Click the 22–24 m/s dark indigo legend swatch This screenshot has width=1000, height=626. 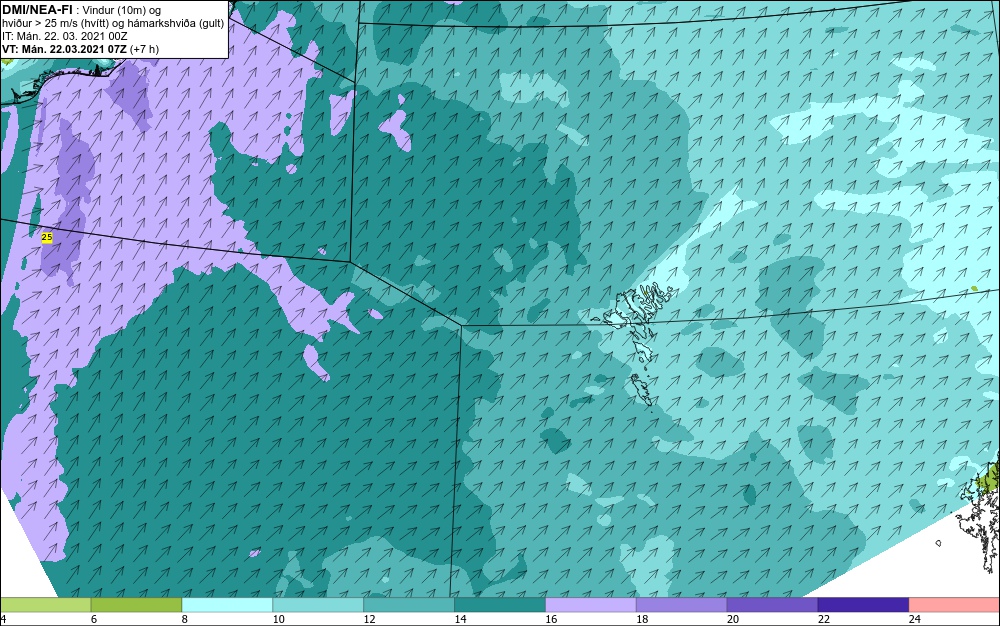(x=864, y=605)
